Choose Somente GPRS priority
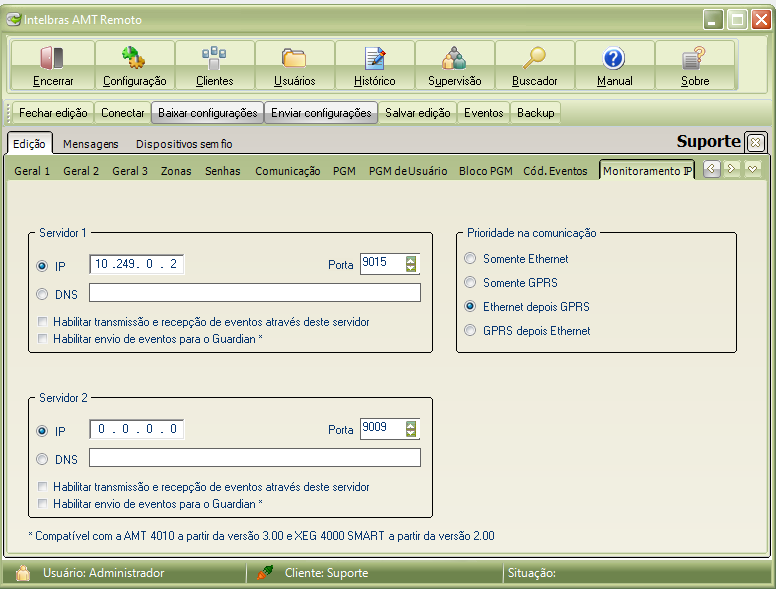Screen dimensions: 776x592 click(x=470, y=283)
